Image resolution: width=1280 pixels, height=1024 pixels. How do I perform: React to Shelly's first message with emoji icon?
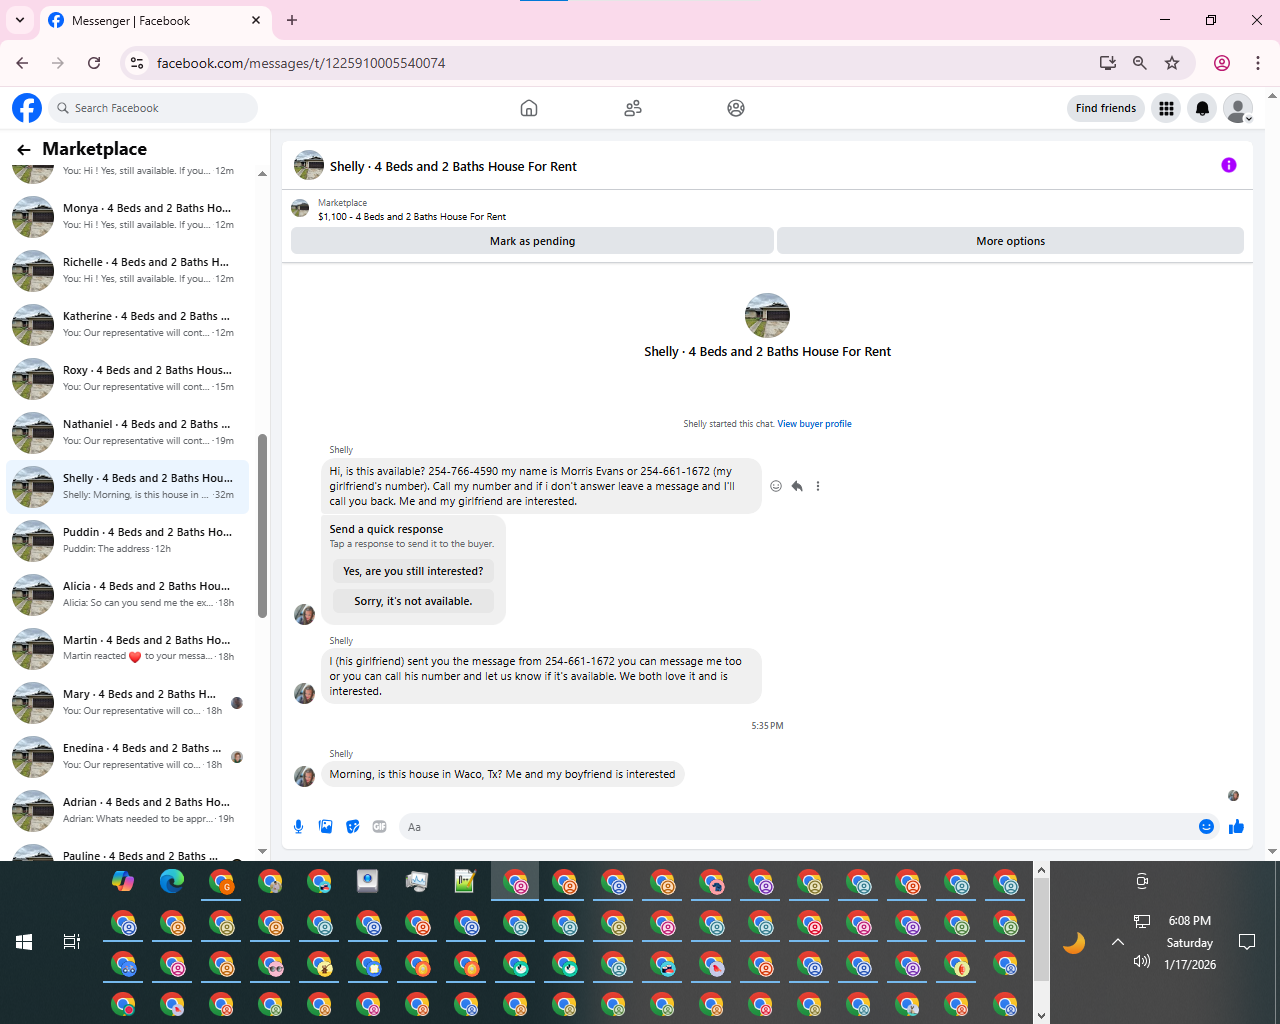tap(776, 486)
